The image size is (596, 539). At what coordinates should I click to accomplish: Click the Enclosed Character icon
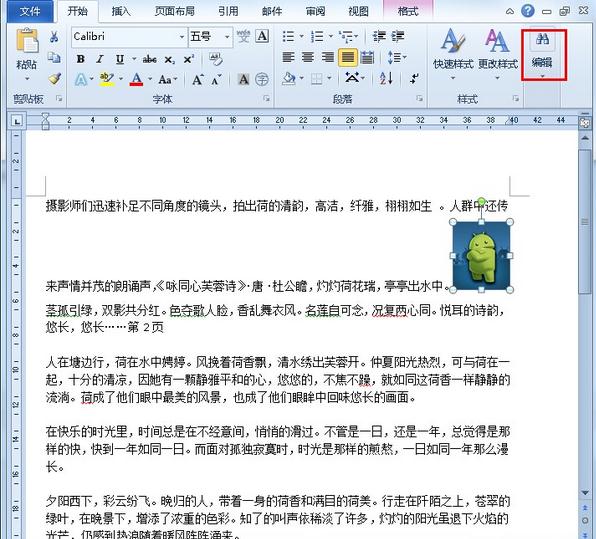[262, 79]
